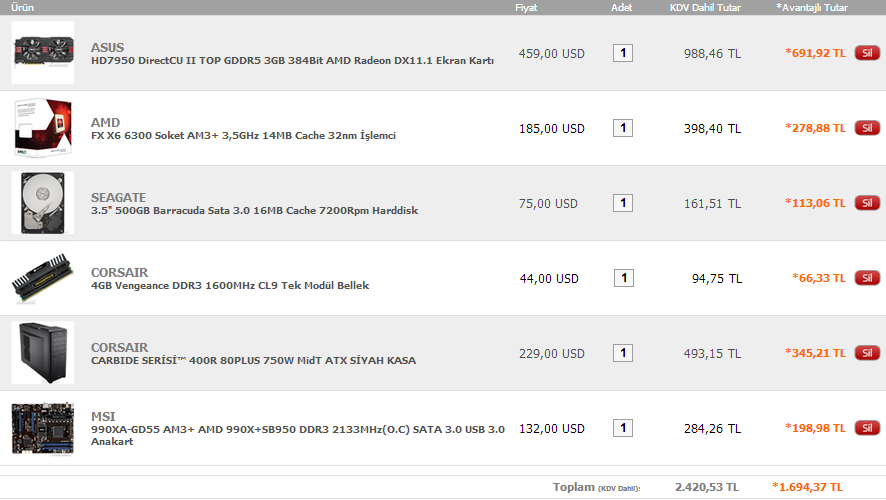Select the Corsair Vengeance quantity box

pos(624,278)
